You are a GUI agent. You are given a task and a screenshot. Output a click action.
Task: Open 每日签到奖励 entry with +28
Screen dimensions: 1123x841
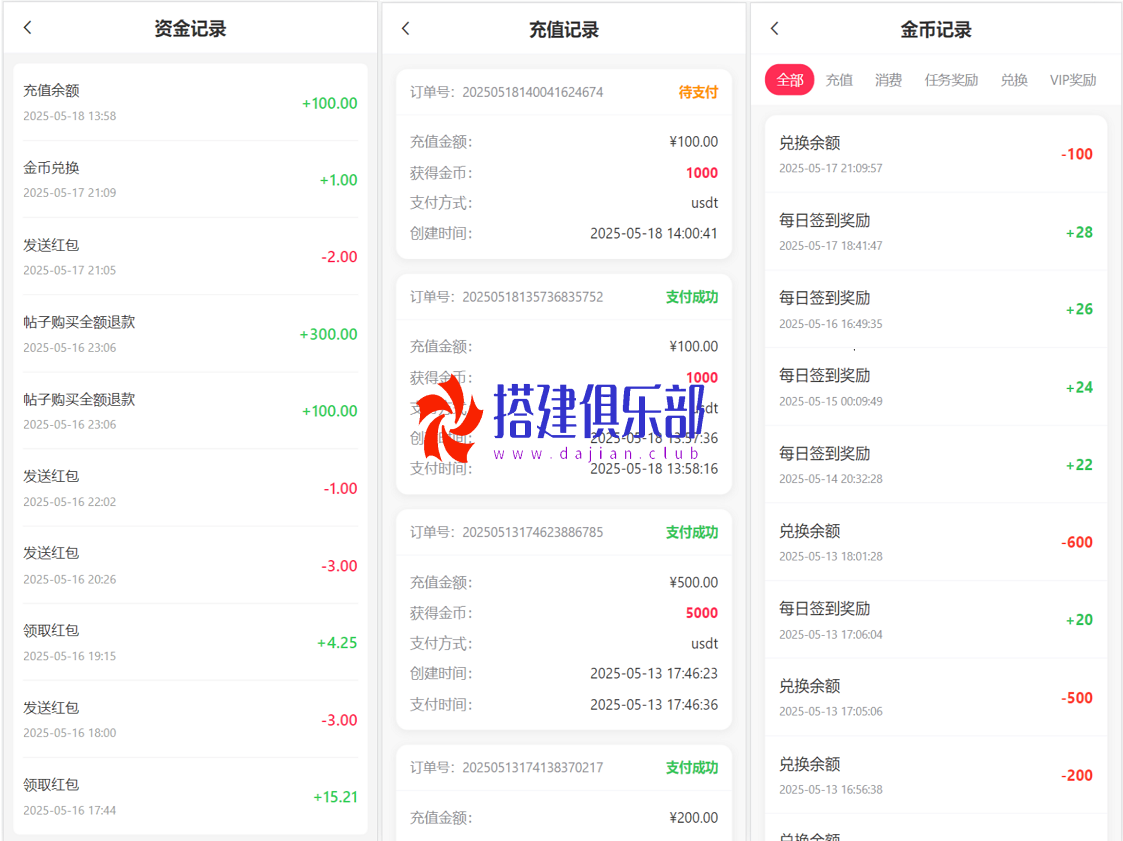pos(935,232)
